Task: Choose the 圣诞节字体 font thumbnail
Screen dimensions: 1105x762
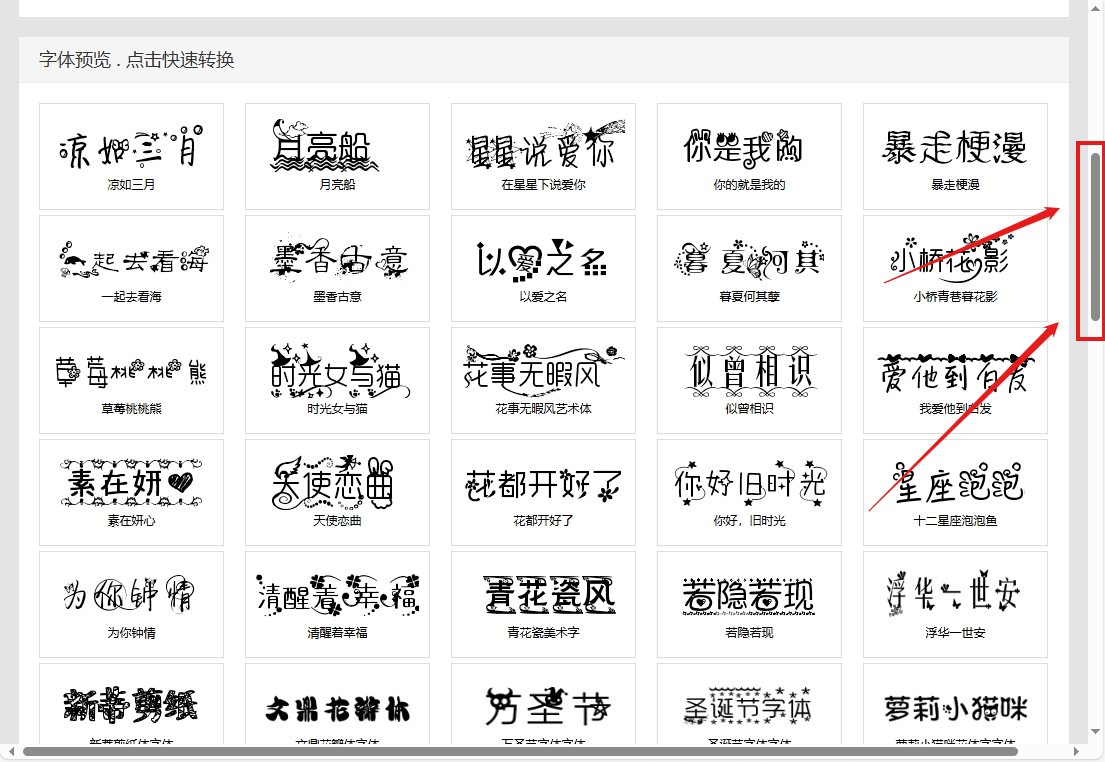Action: (749, 704)
